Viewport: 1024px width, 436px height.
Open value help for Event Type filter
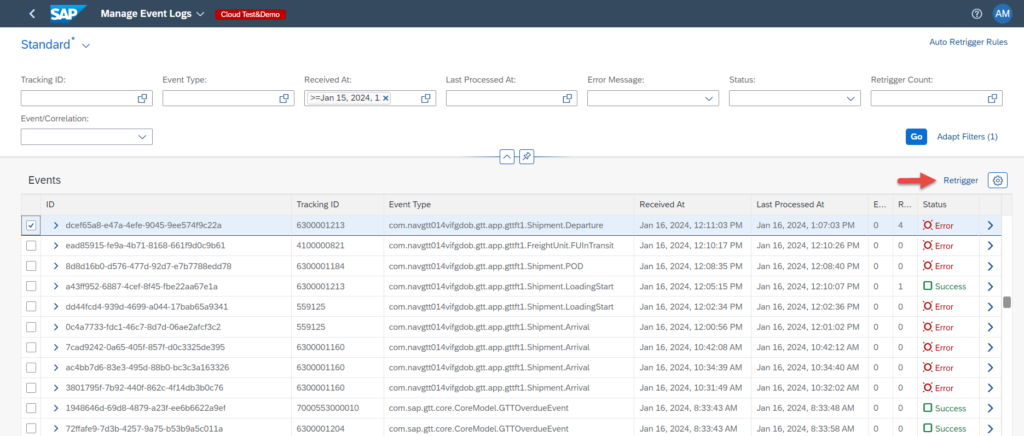click(284, 98)
